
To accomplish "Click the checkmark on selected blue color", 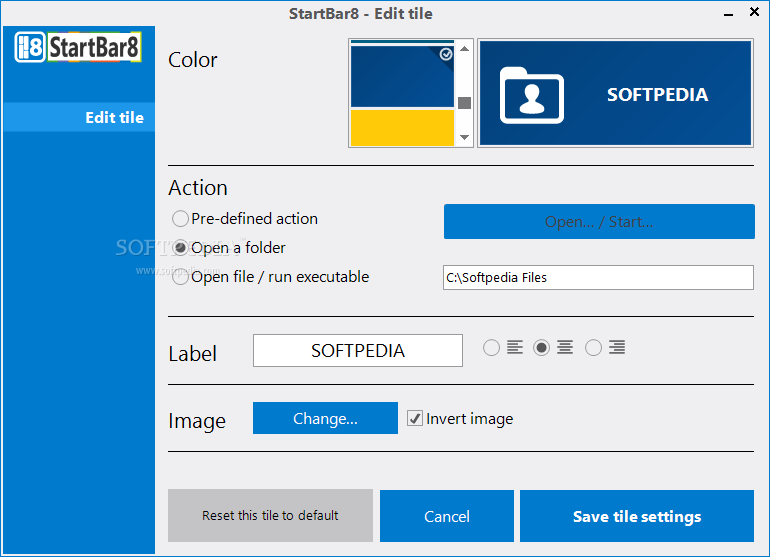I will tap(446, 54).
